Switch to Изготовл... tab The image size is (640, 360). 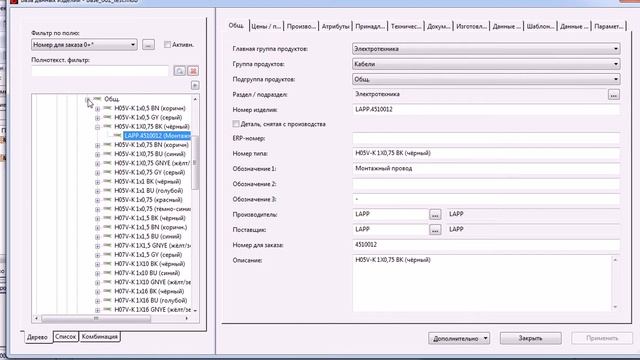tap(471, 26)
